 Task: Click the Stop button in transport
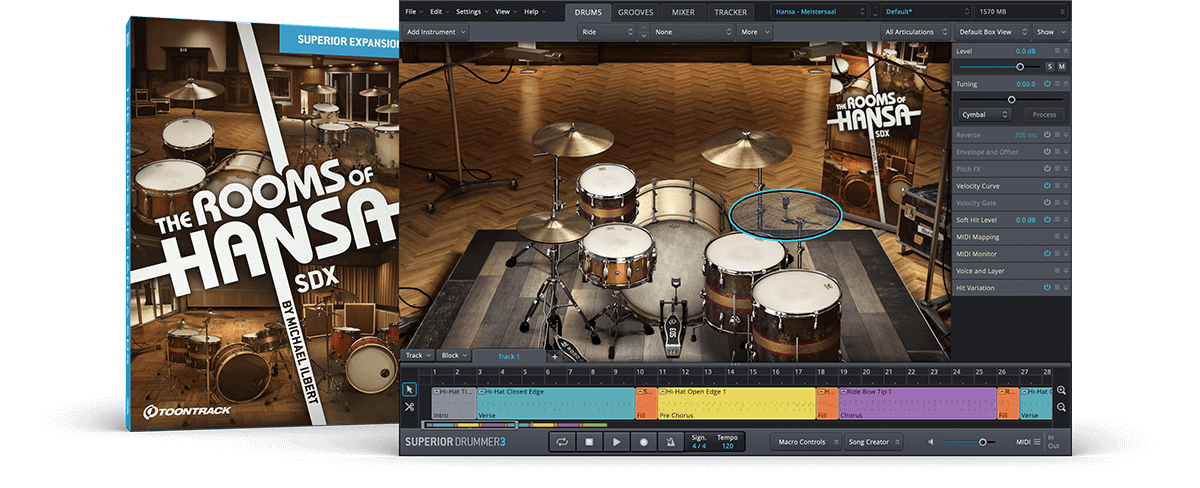[x=589, y=442]
